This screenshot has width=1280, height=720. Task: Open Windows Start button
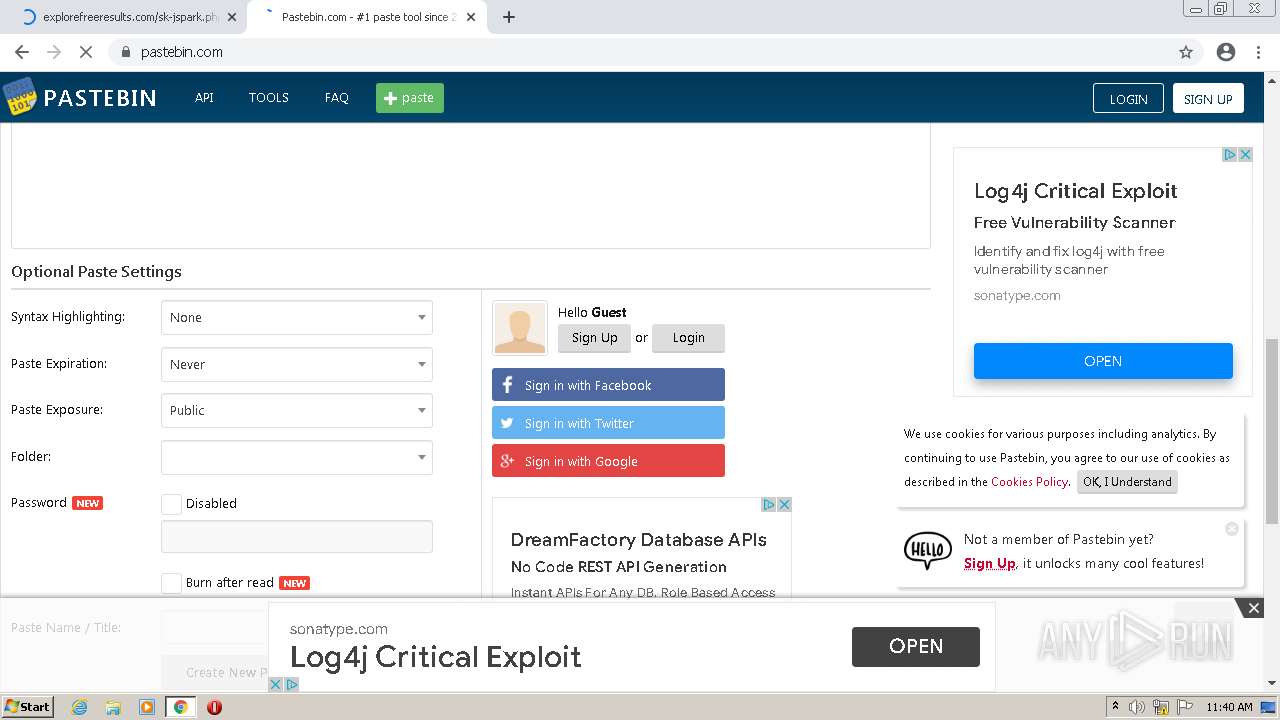tap(28, 707)
